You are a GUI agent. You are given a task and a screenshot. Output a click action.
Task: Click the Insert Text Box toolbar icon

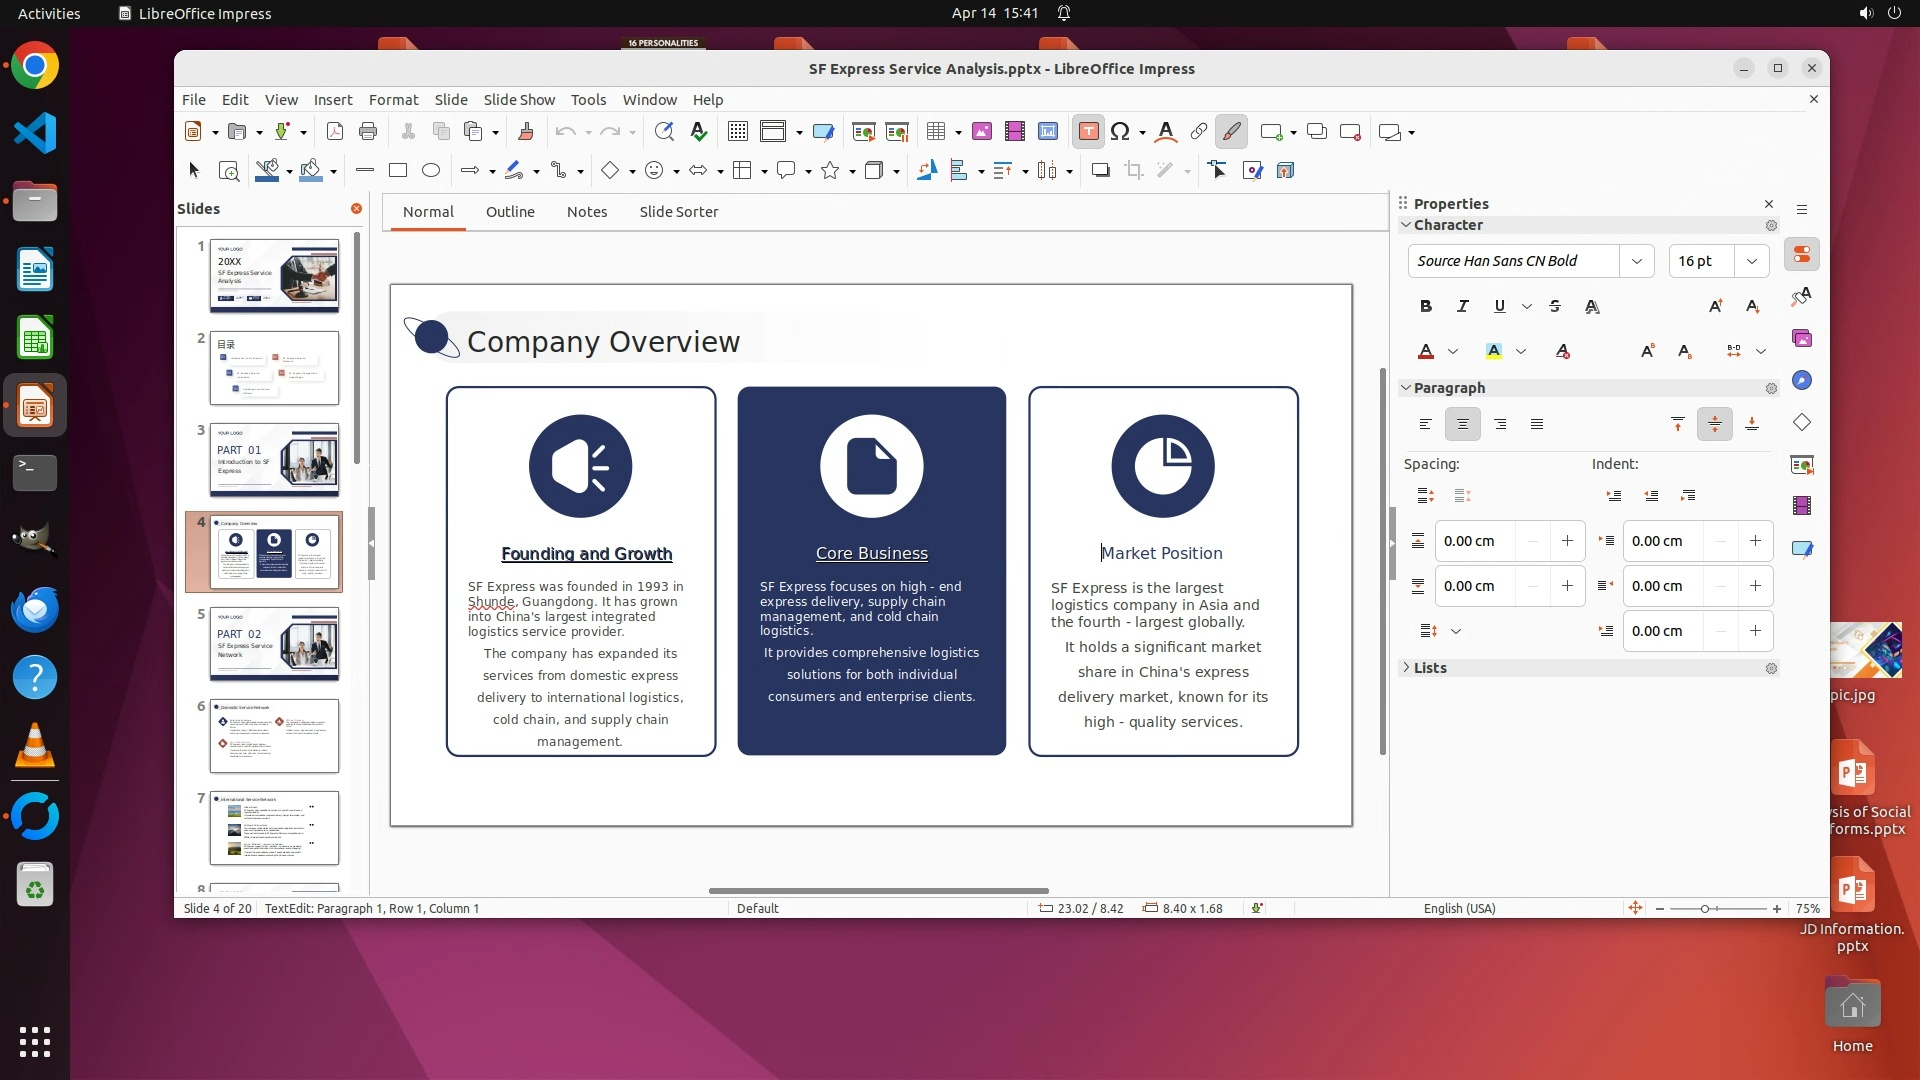point(1088,132)
